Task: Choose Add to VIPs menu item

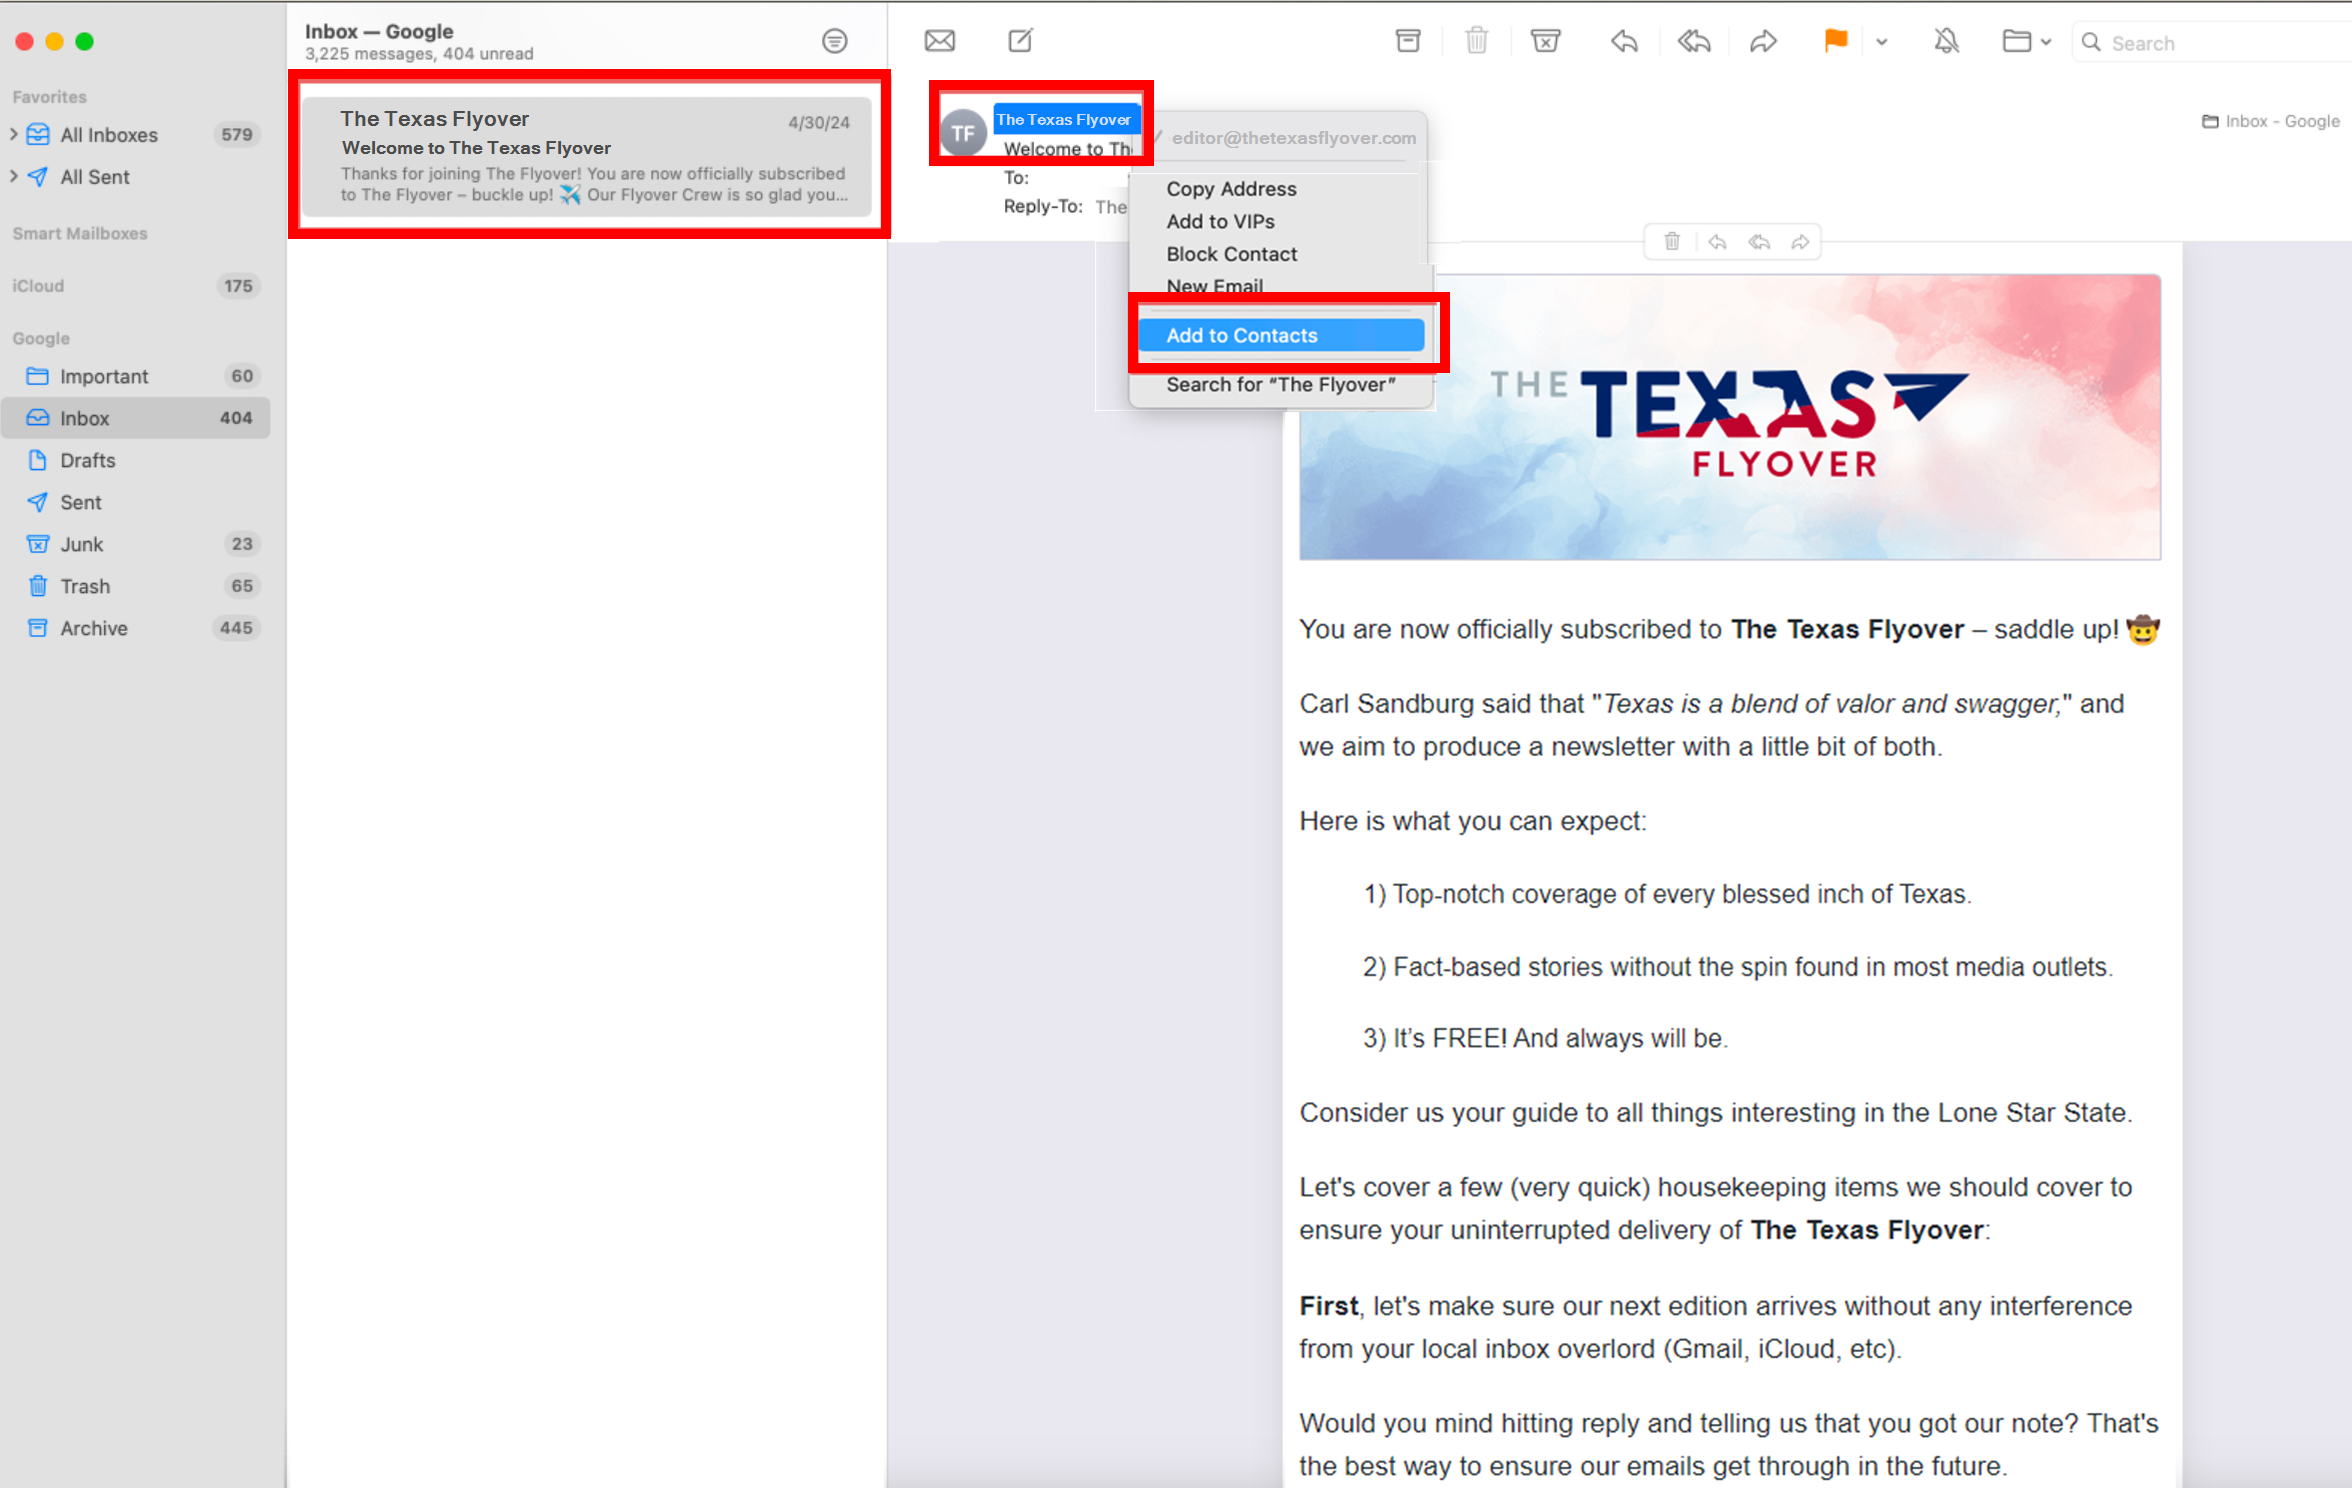Action: click(x=1220, y=221)
